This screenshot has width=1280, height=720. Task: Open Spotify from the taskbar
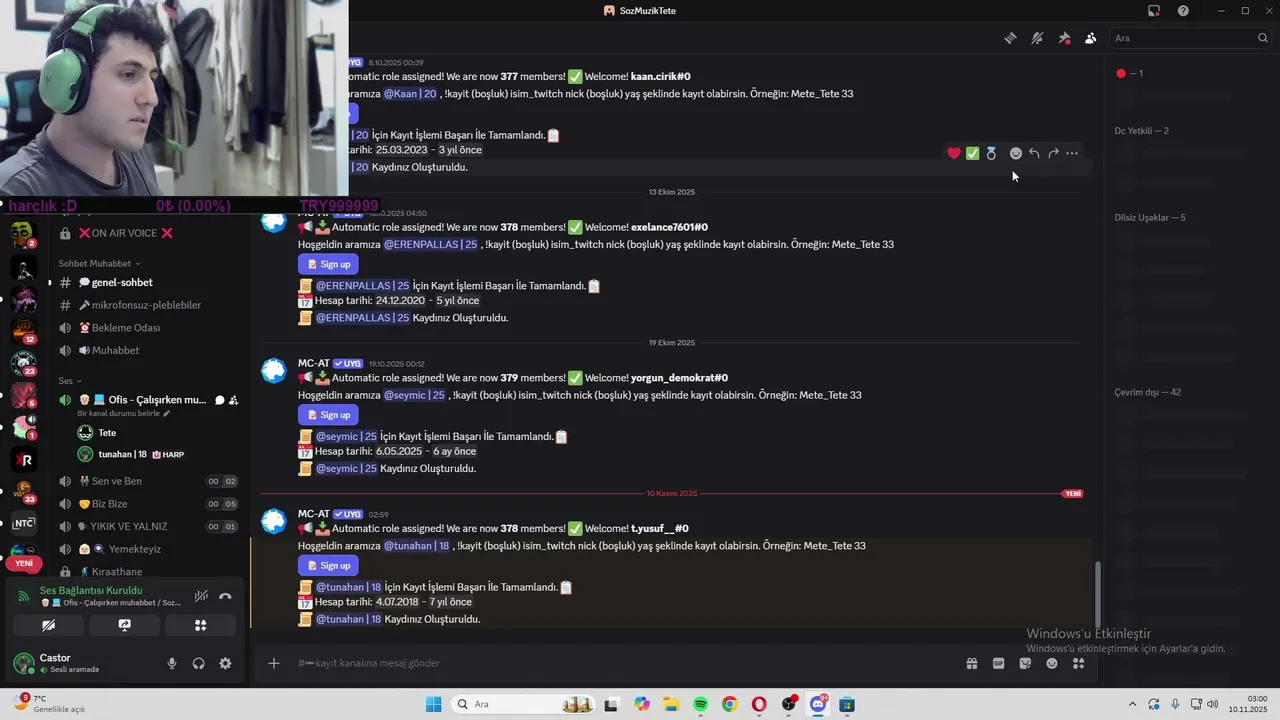(x=700, y=704)
